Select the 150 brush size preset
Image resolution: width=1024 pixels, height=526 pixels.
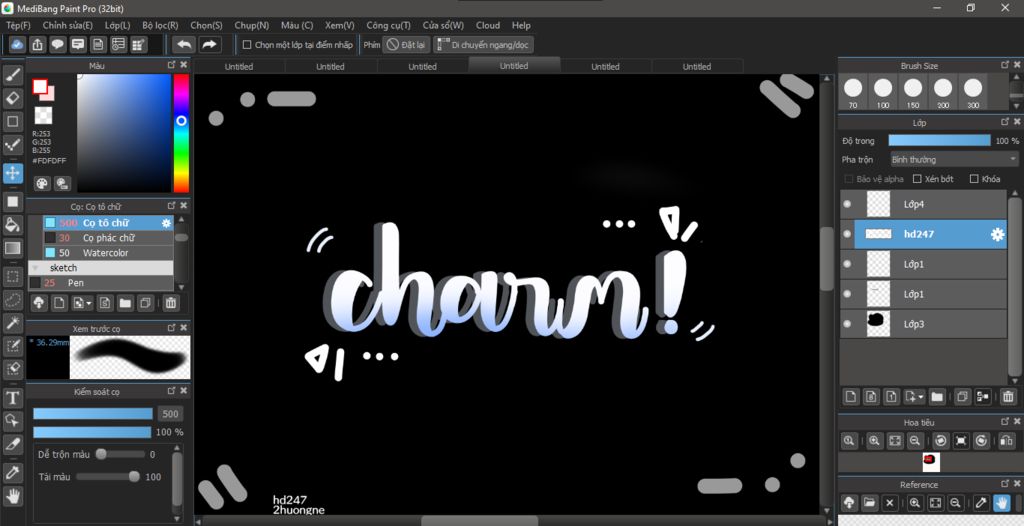[x=913, y=91]
